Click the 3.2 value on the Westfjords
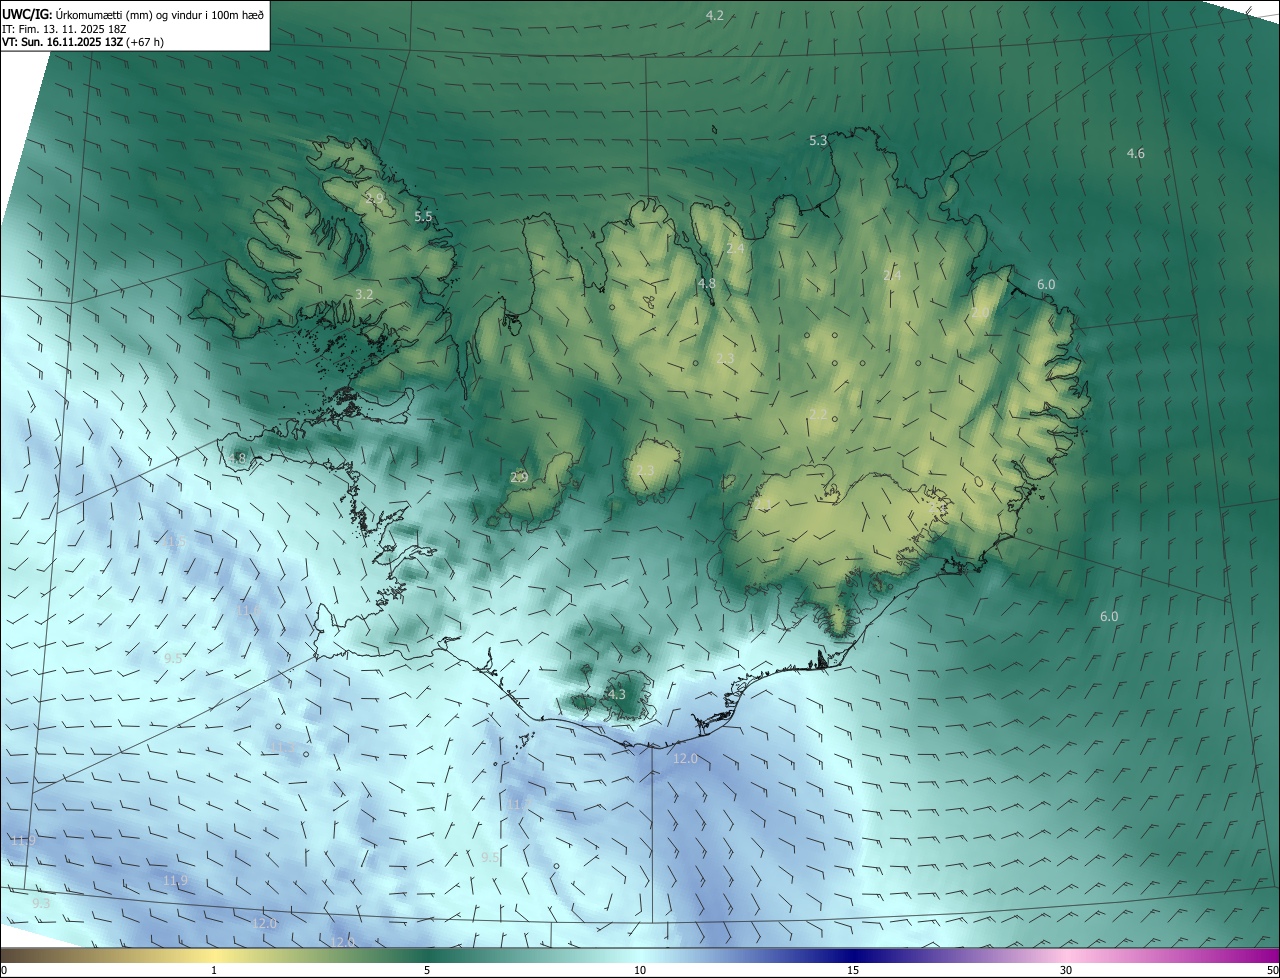The height and width of the screenshot is (978, 1280). pos(364,294)
